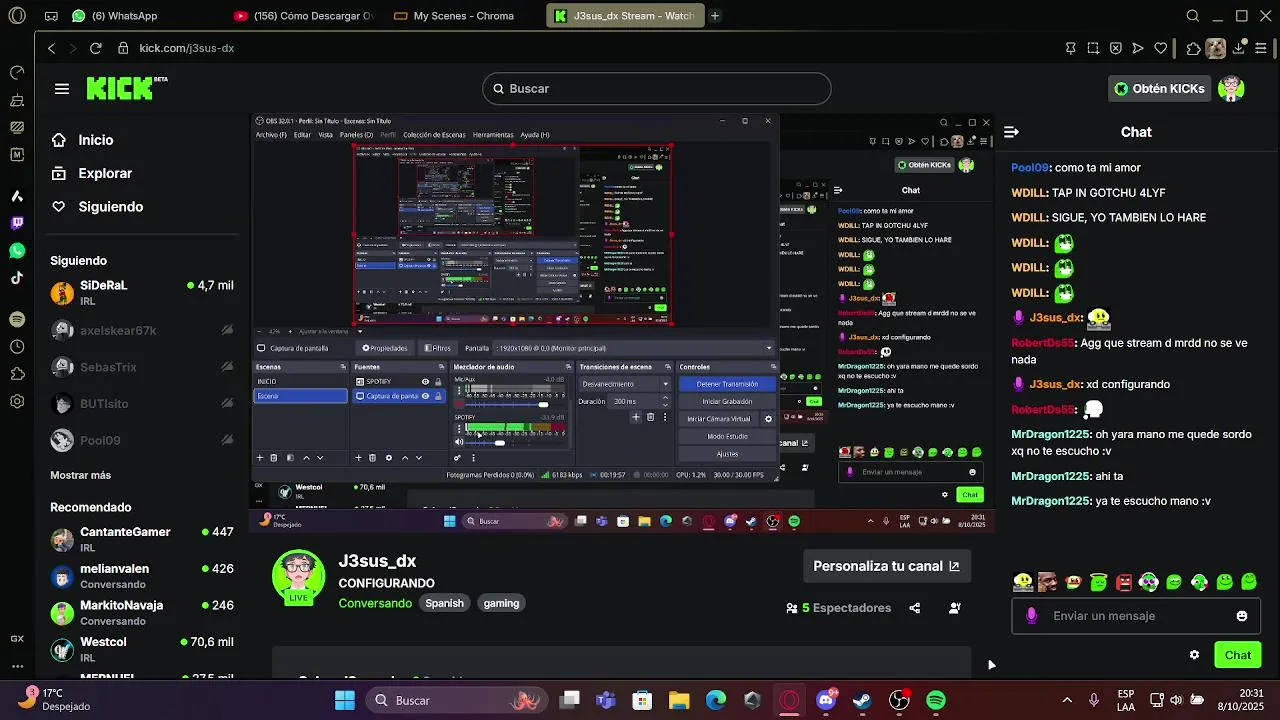Screen dimensions: 1280x720
Task: Toggle Captura de pantalla source eye in OBS
Action: pyautogui.click(x=425, y=396)
